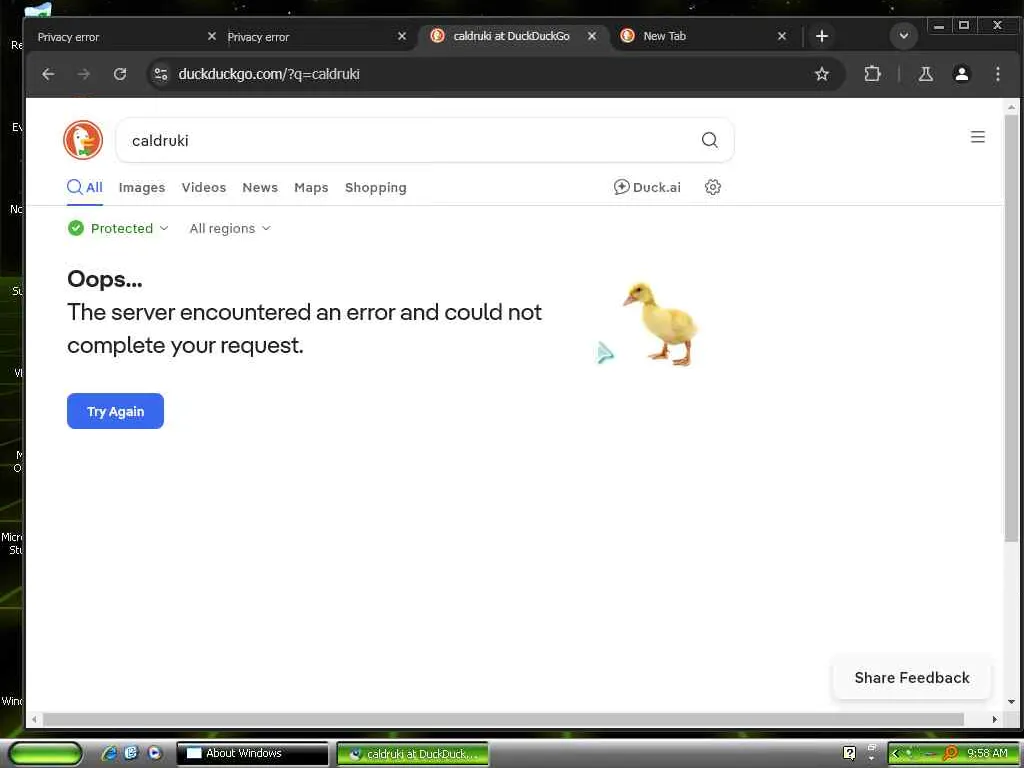The image size is (1024, 768).
Task: Click the help question mark tray icon
Action: 849,753
